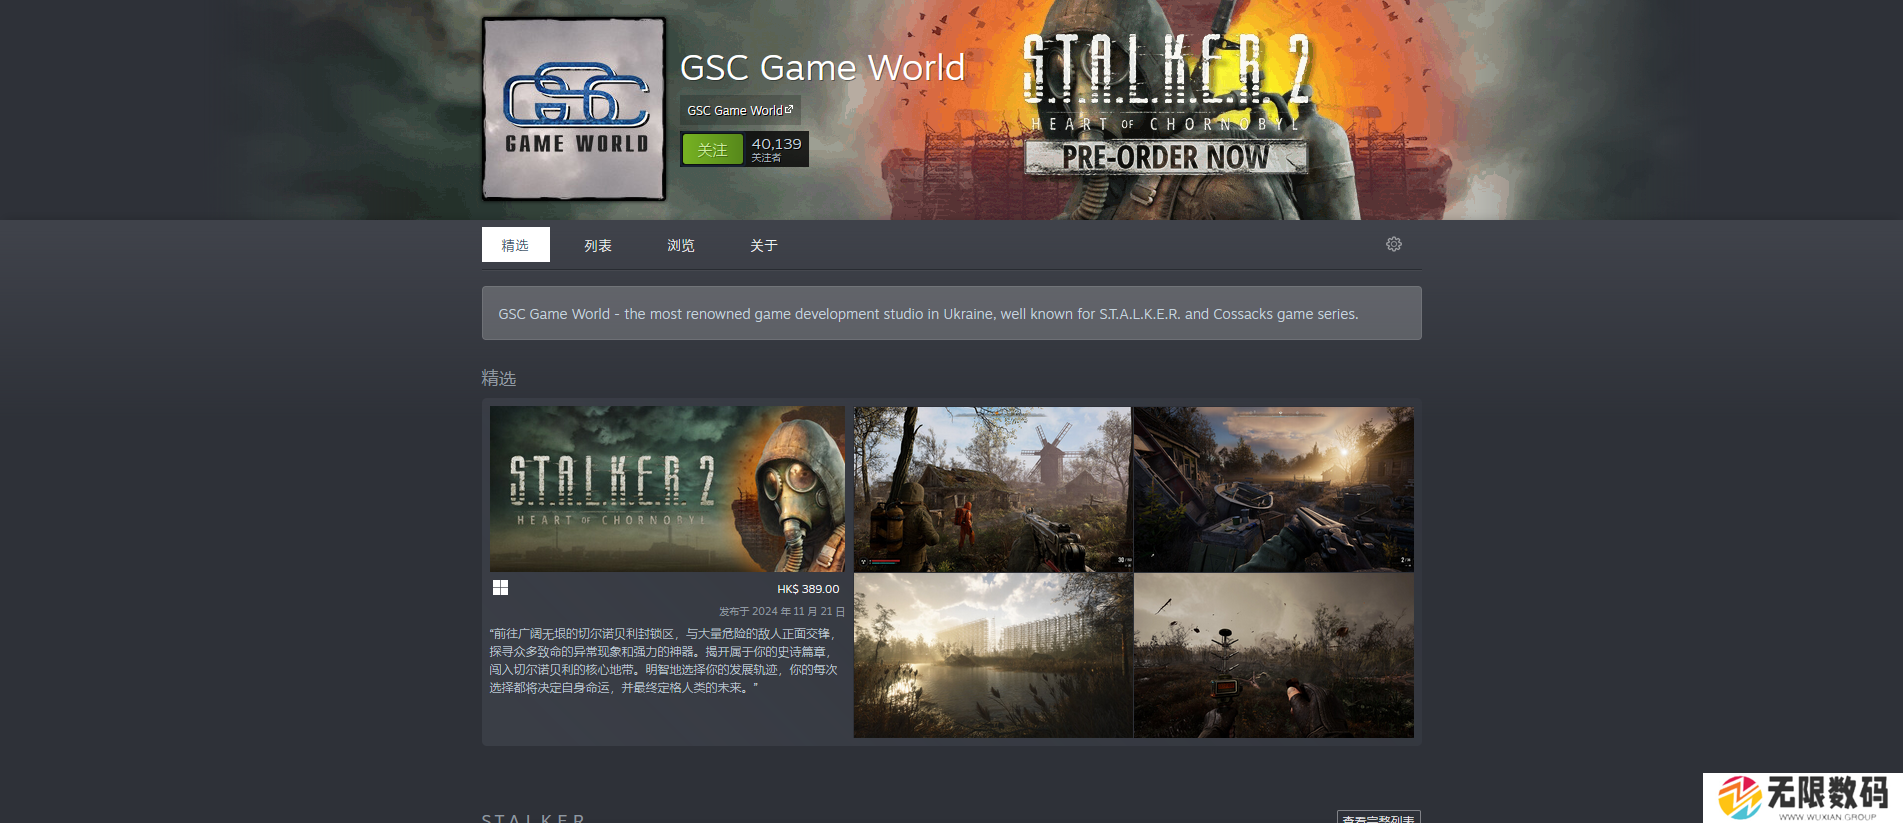
Task: Click the 查看完整列表 button
Action: point(1378,817)
